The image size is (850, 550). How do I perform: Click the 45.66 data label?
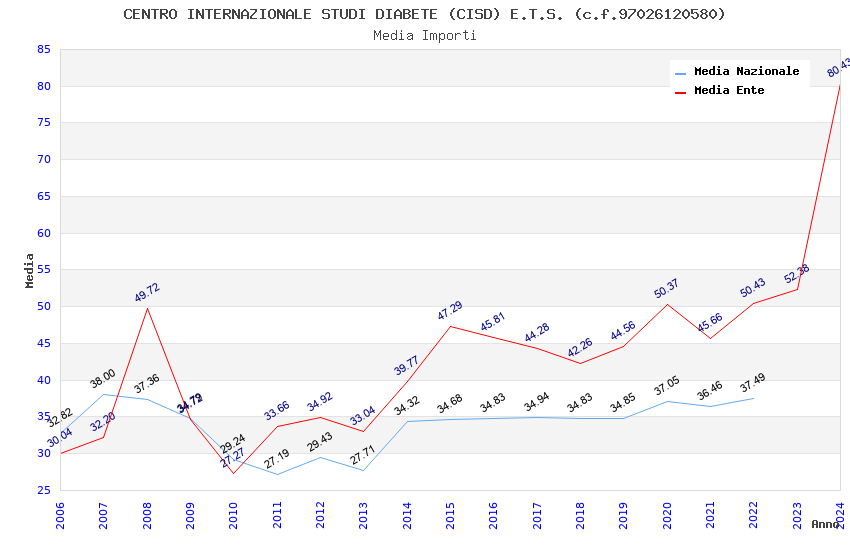tap(710, 322)
